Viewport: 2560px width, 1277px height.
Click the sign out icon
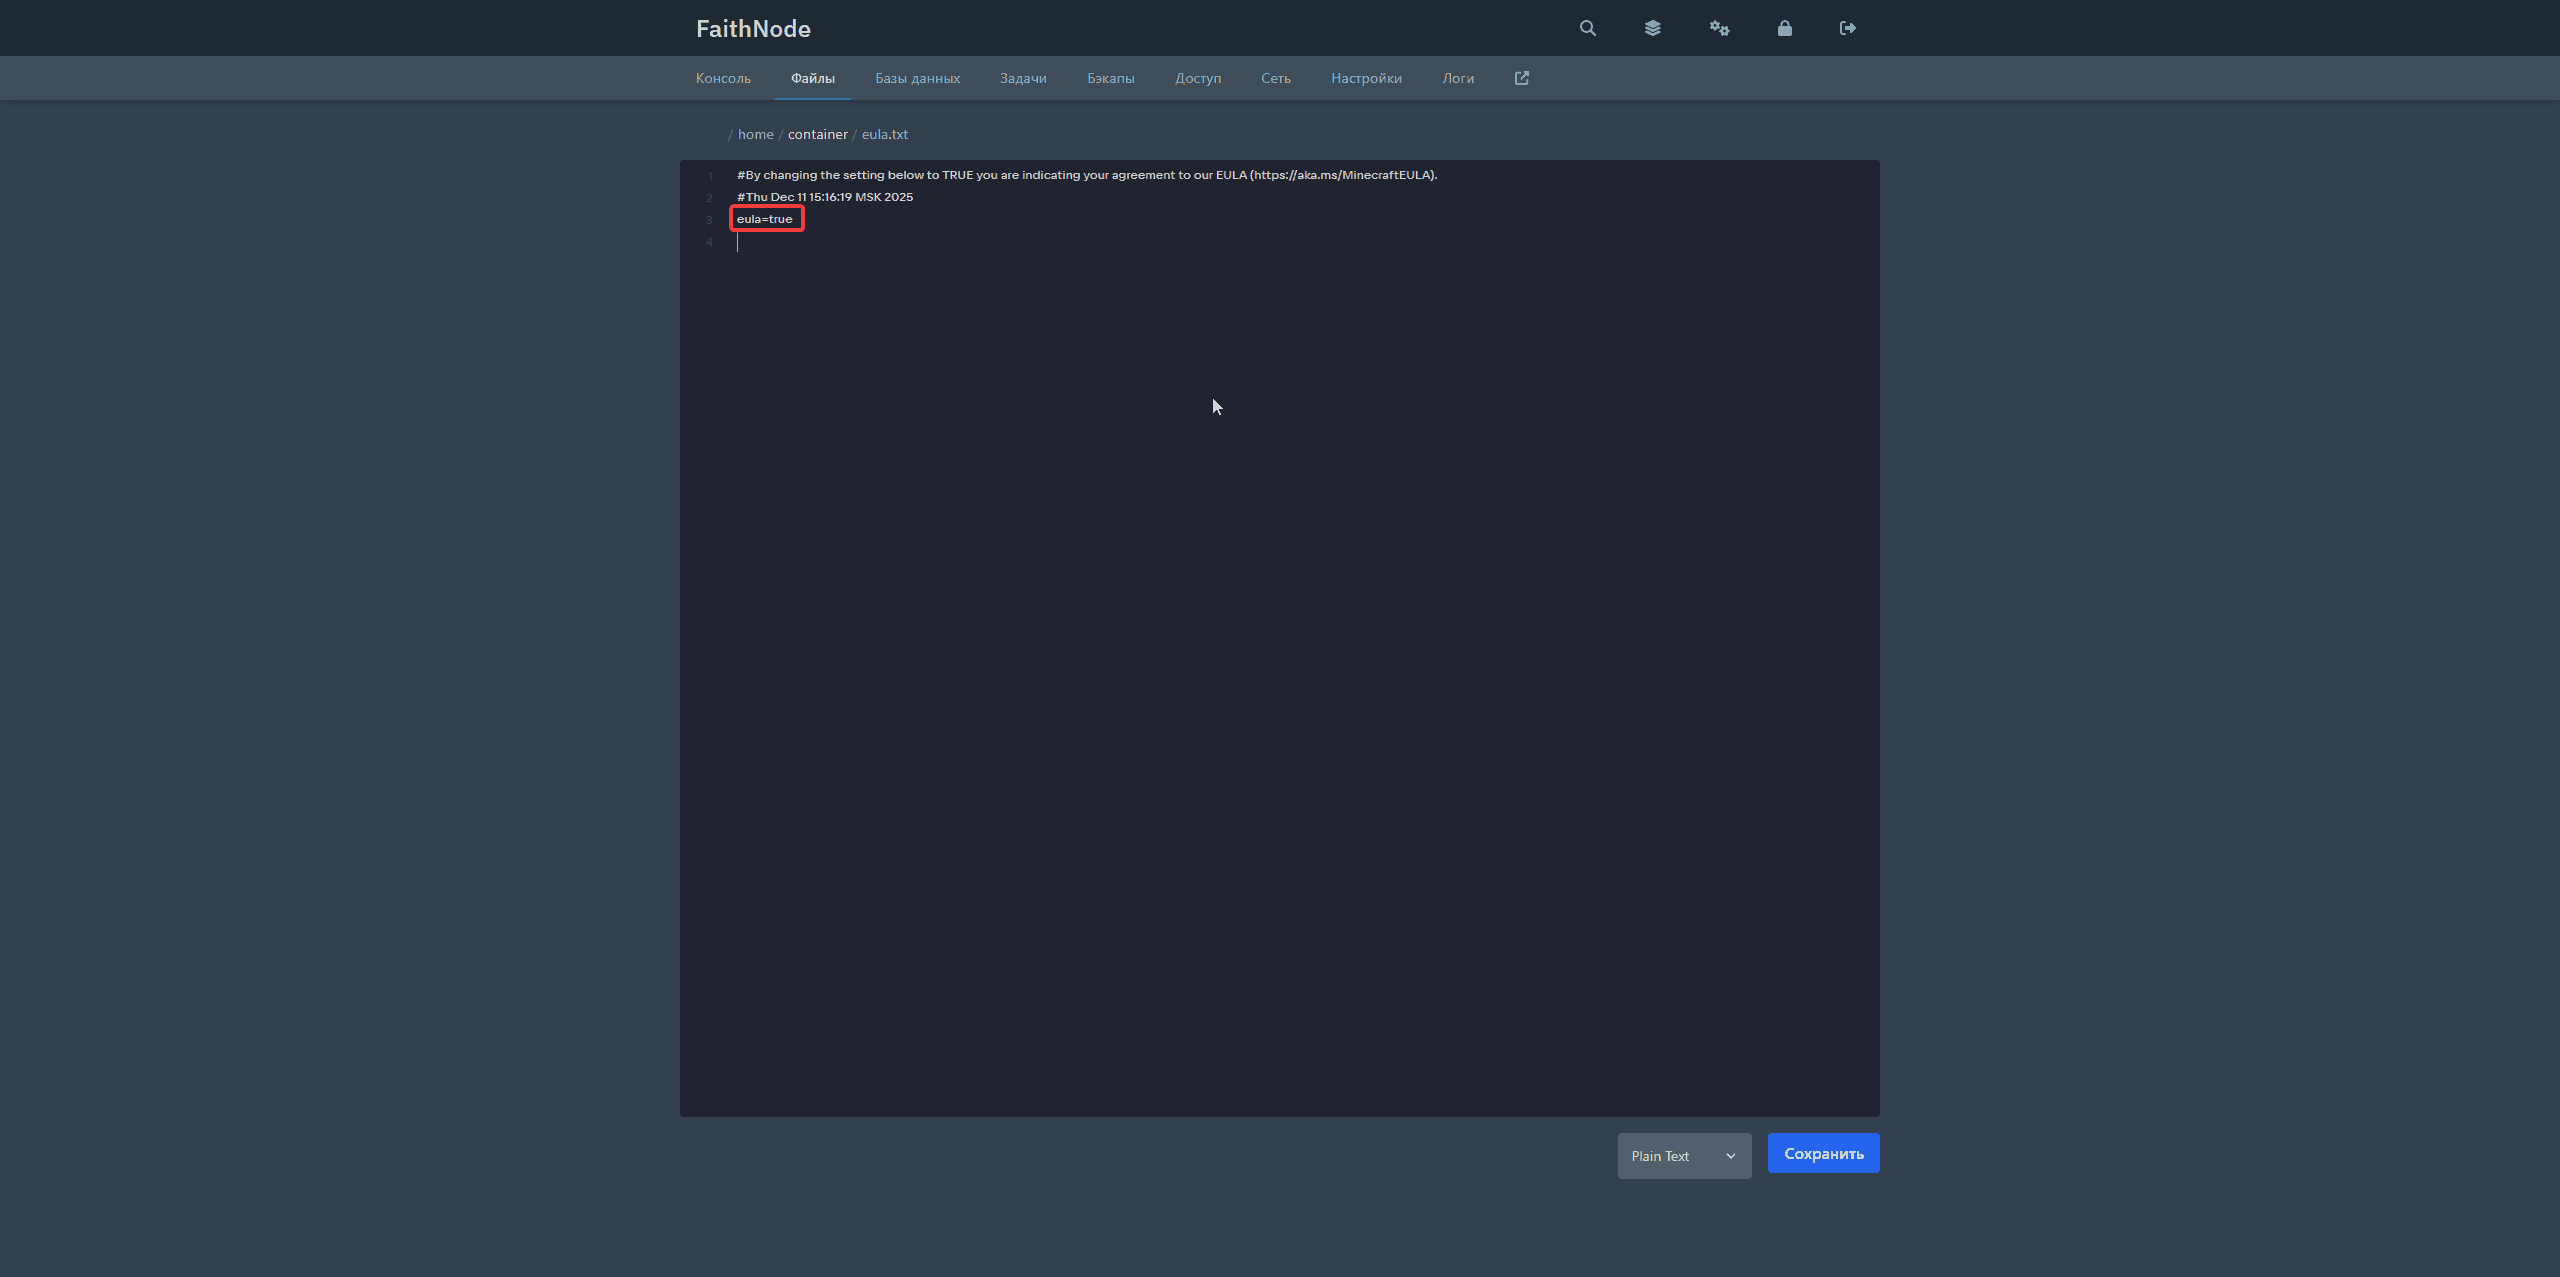coord(1847,28)
